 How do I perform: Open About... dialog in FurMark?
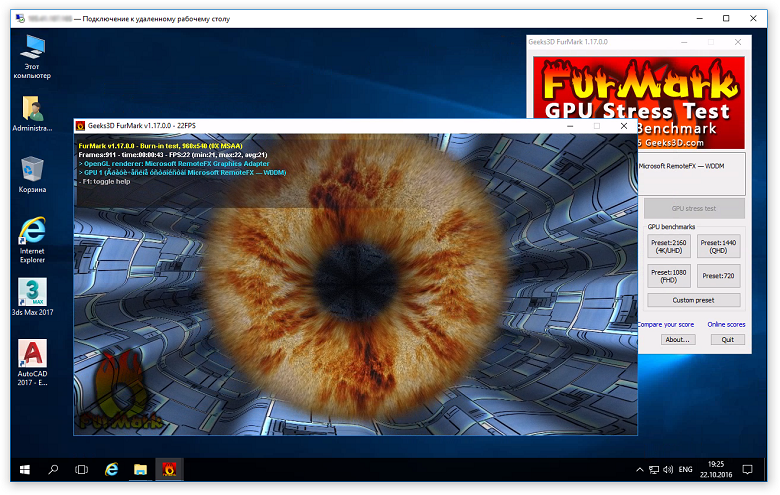678,340
